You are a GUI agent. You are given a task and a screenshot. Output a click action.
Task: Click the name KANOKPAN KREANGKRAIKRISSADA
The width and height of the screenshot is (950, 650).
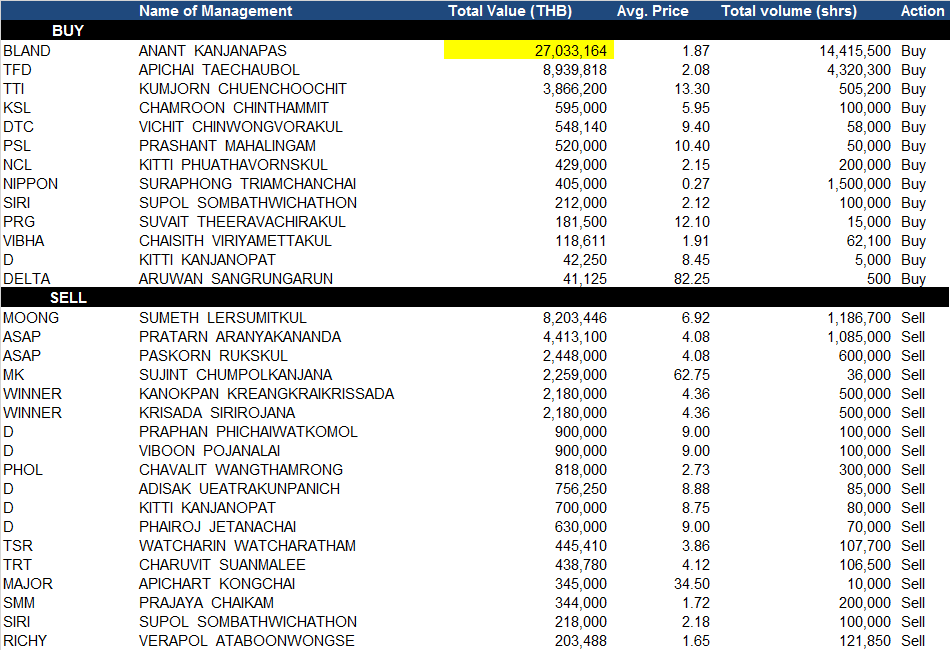click(x=267, y=394)
